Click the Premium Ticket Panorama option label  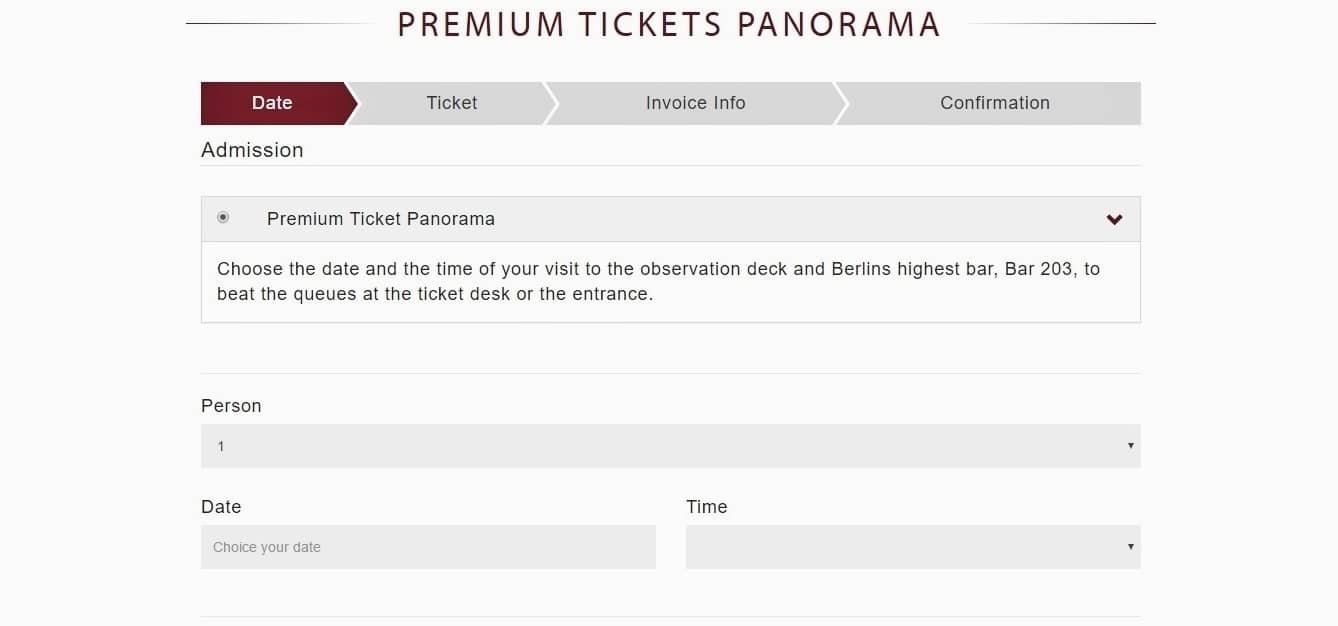click(381, 219)
